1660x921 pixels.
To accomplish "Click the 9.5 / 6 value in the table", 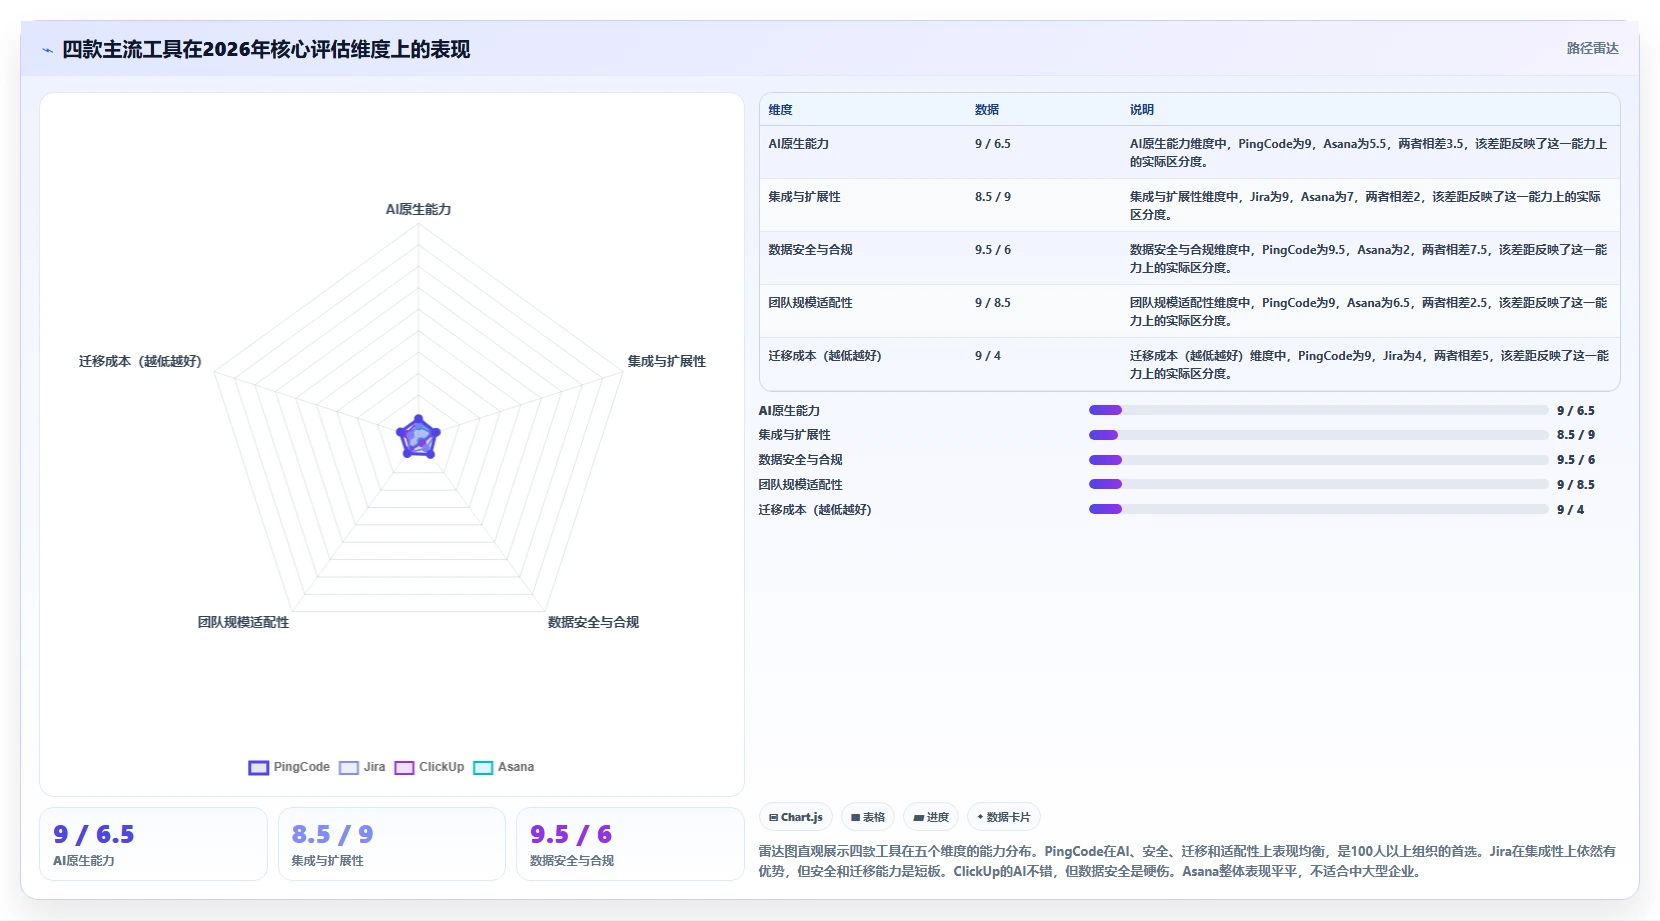I will tap(993, 250).
